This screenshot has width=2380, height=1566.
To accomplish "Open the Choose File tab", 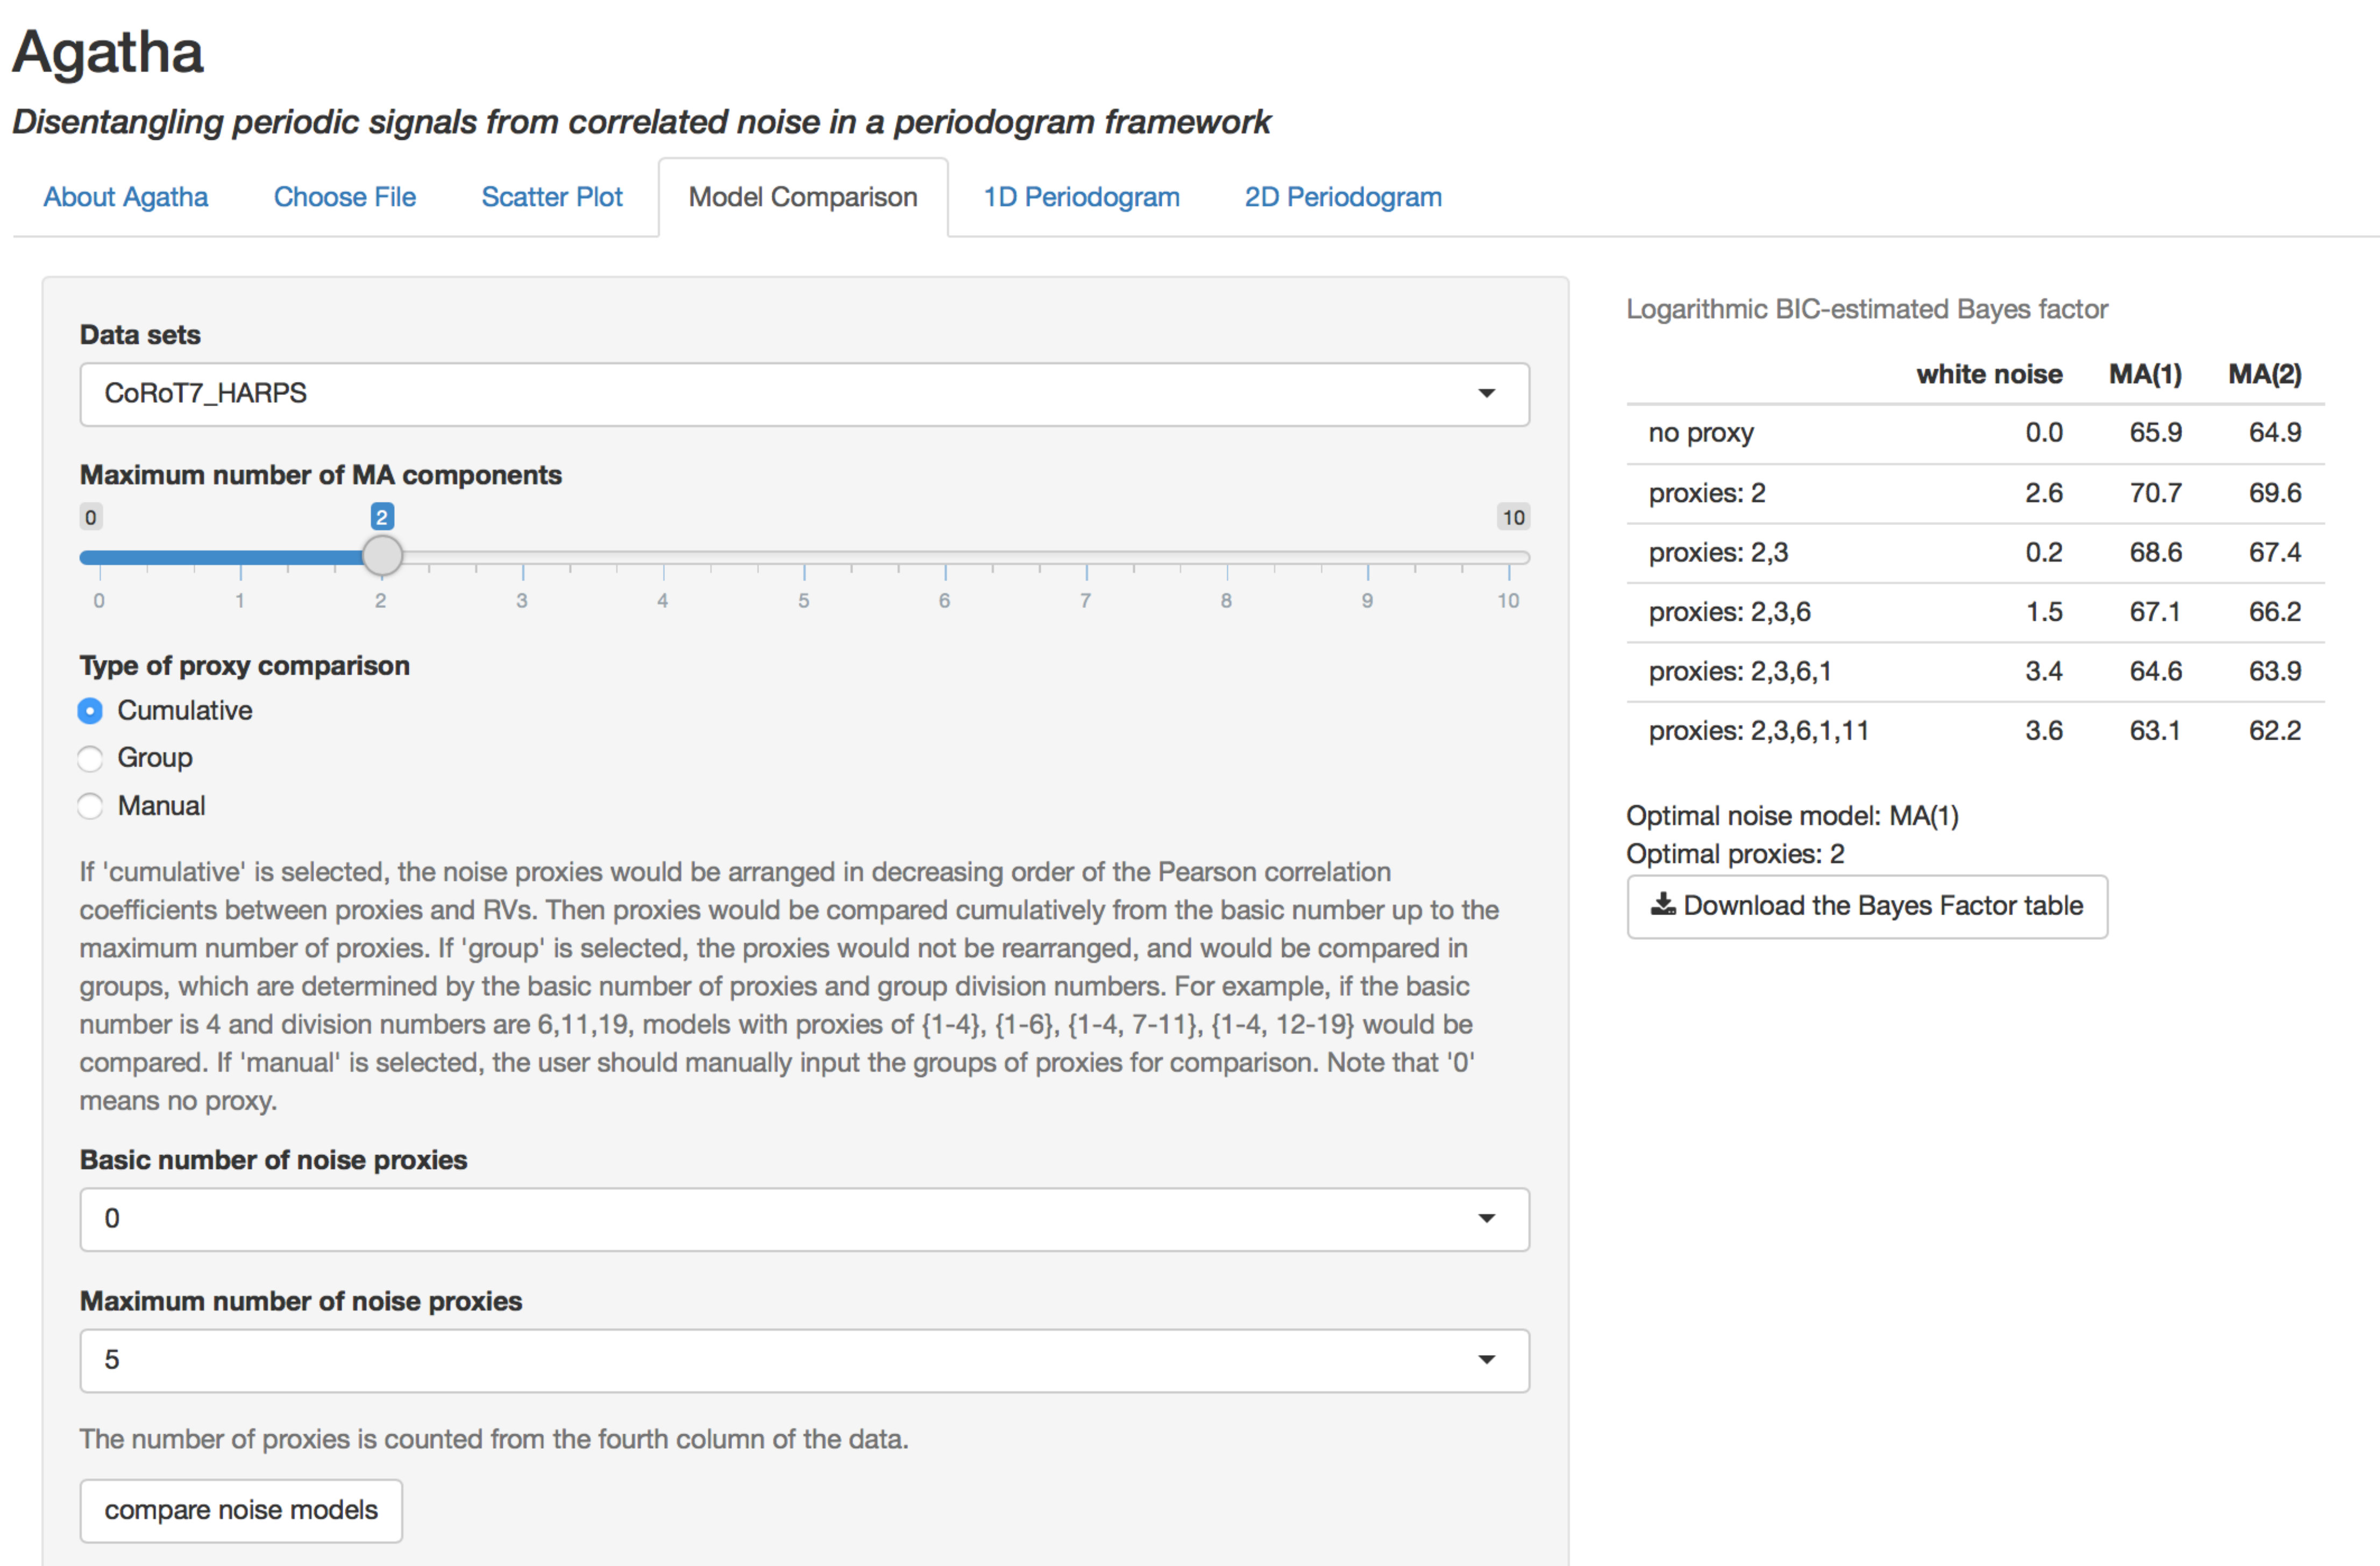I will tap(345, 197).
